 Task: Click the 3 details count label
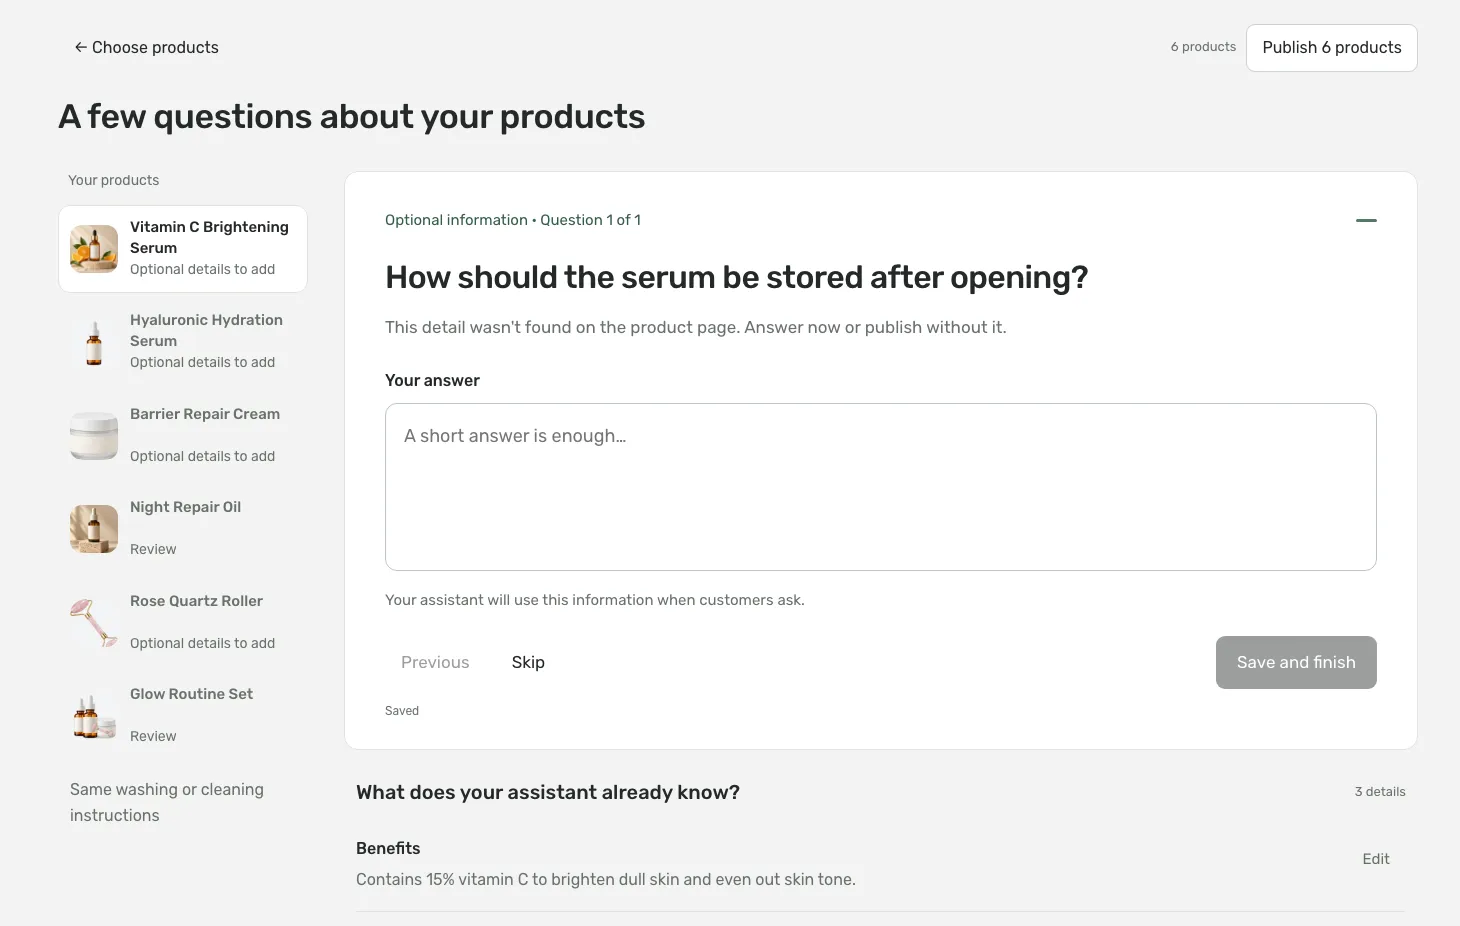pos(1380,792)
